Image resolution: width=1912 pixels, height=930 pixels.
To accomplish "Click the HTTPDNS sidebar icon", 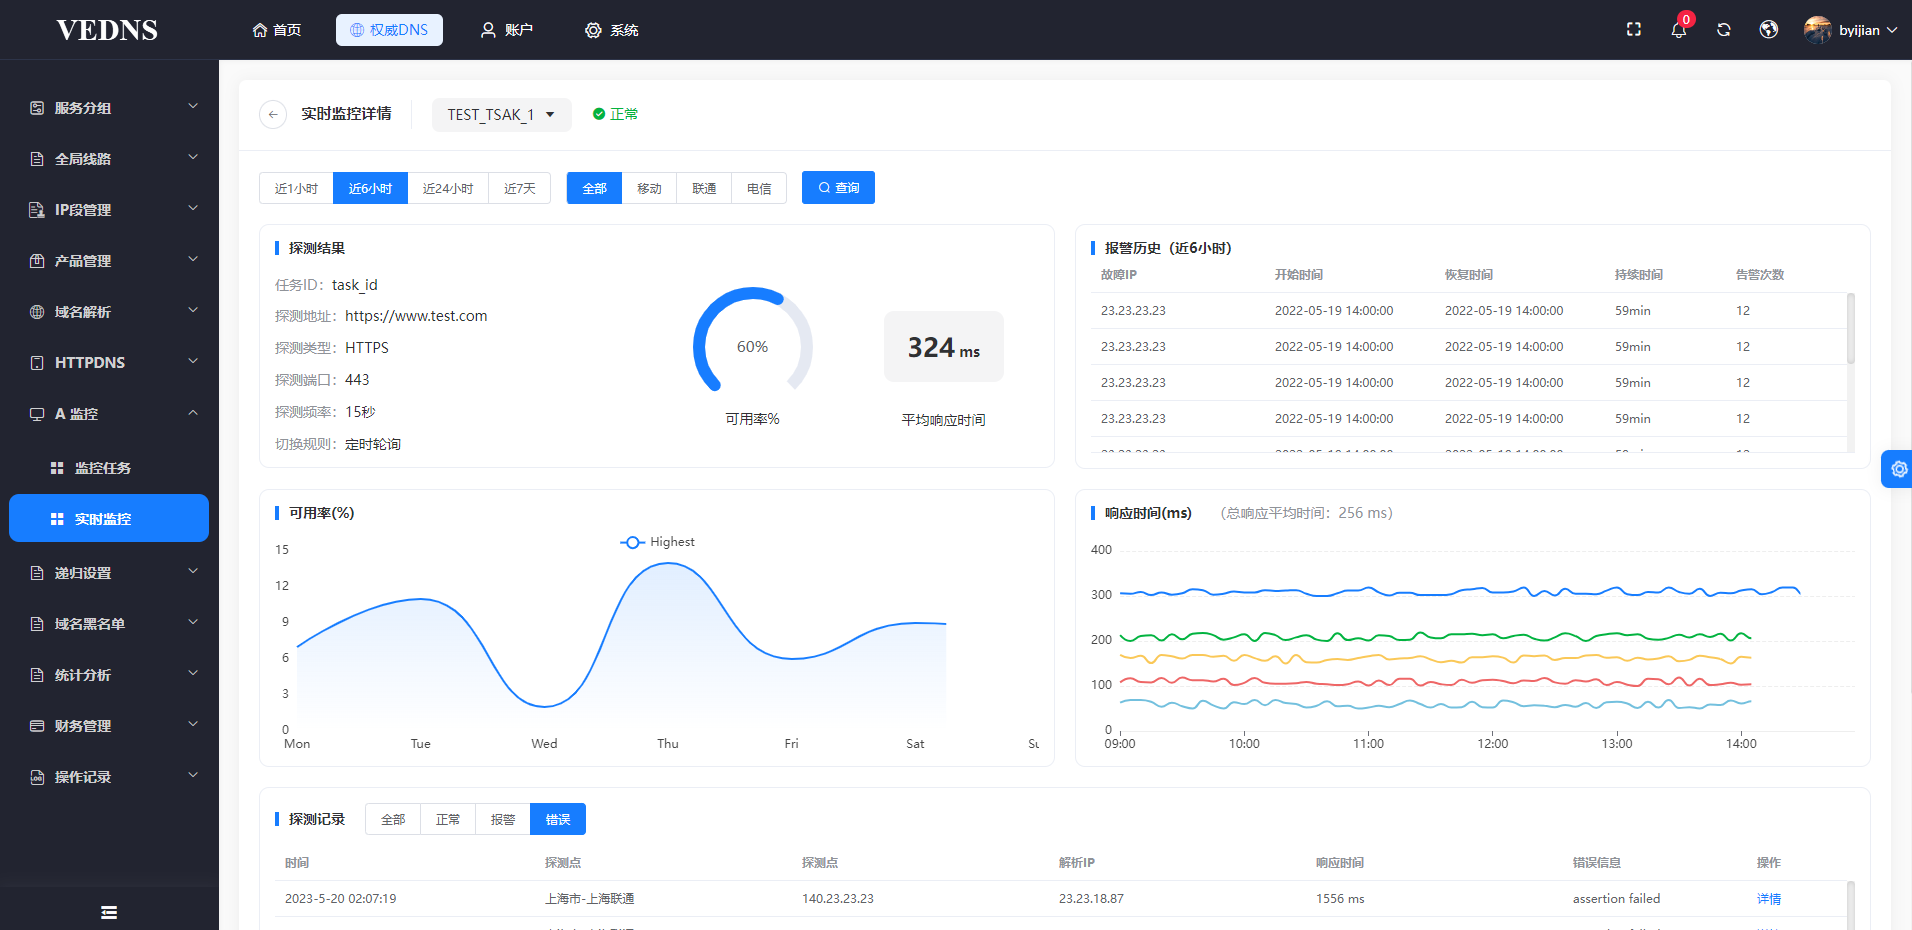I will tap(37, 363).
